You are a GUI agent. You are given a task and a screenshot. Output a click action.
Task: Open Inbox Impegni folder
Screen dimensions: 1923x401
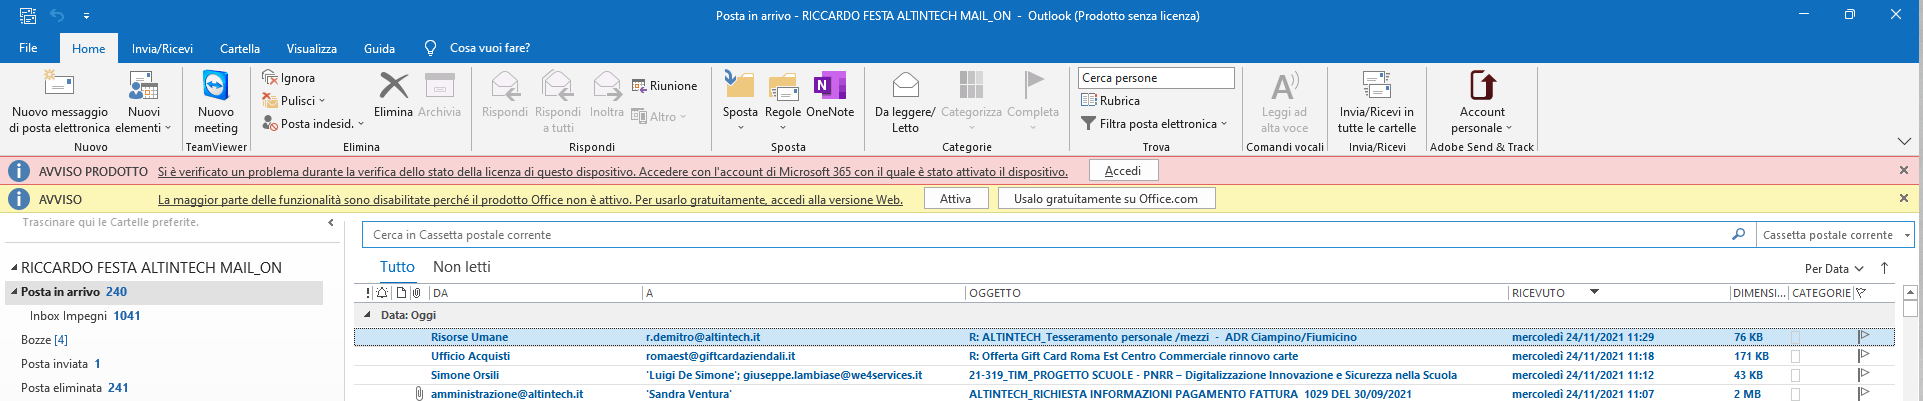[x=84, y=316]
